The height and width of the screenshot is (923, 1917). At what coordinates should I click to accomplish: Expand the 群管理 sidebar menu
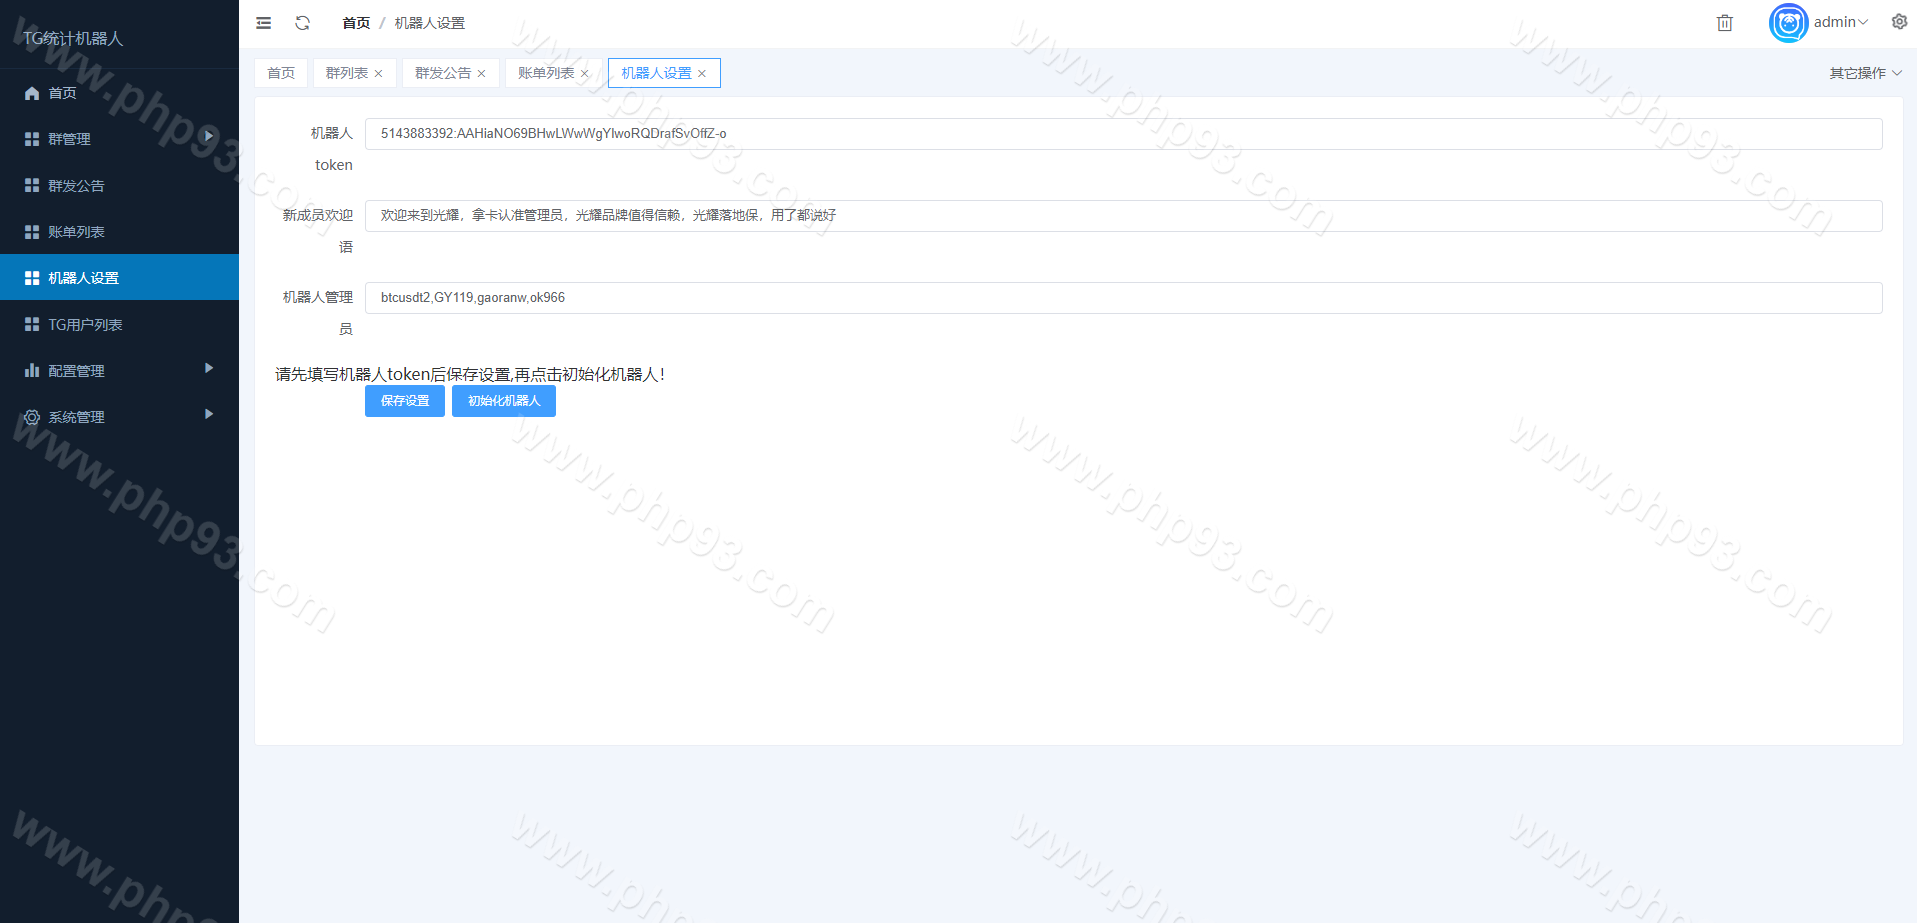coord(119,139)
